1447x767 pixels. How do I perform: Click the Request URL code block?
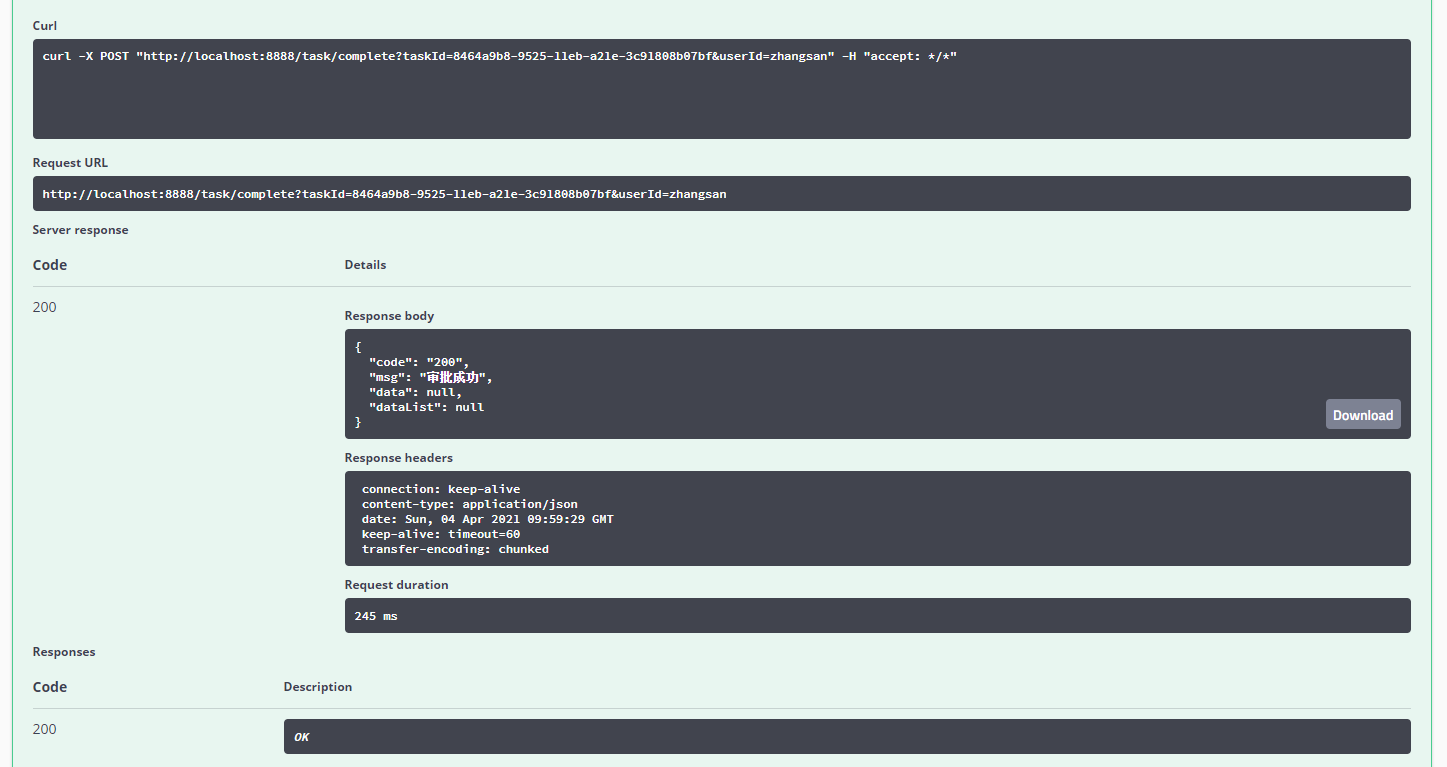tap(721, 194)
